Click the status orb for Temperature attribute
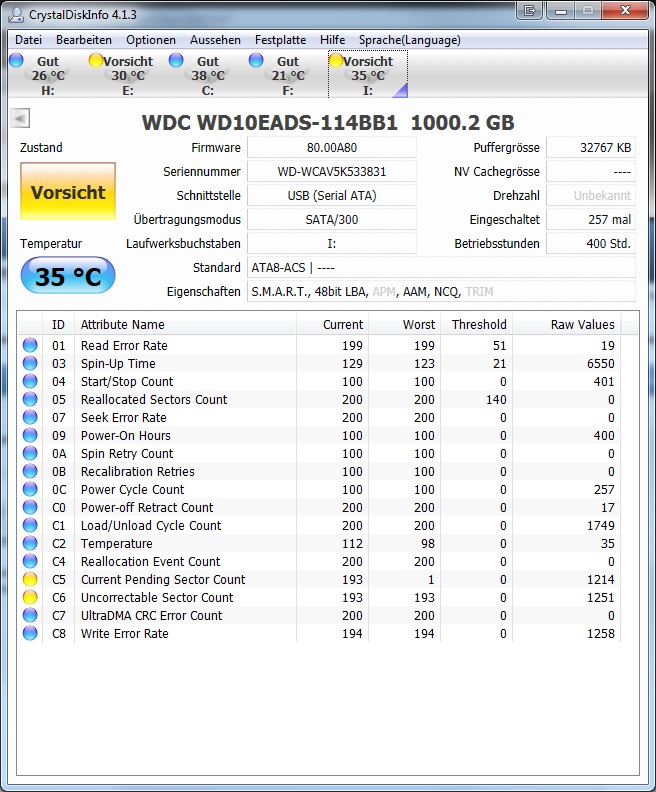656x792 pixels. [30, 543]
